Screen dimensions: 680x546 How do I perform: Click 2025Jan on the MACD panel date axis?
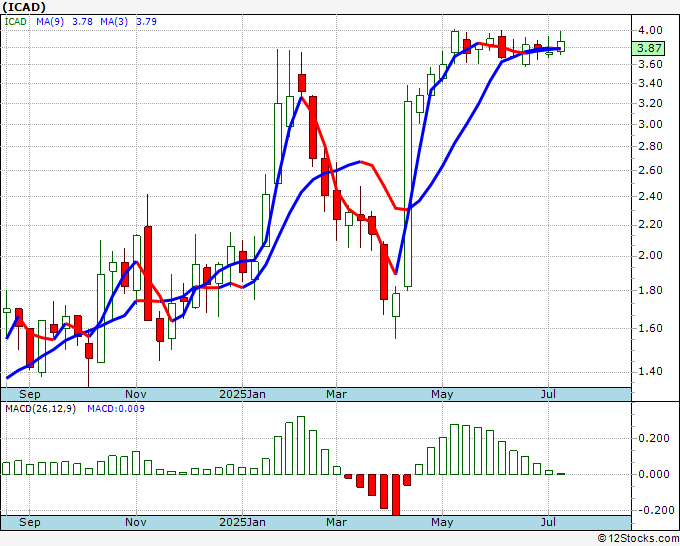point(242,522)
